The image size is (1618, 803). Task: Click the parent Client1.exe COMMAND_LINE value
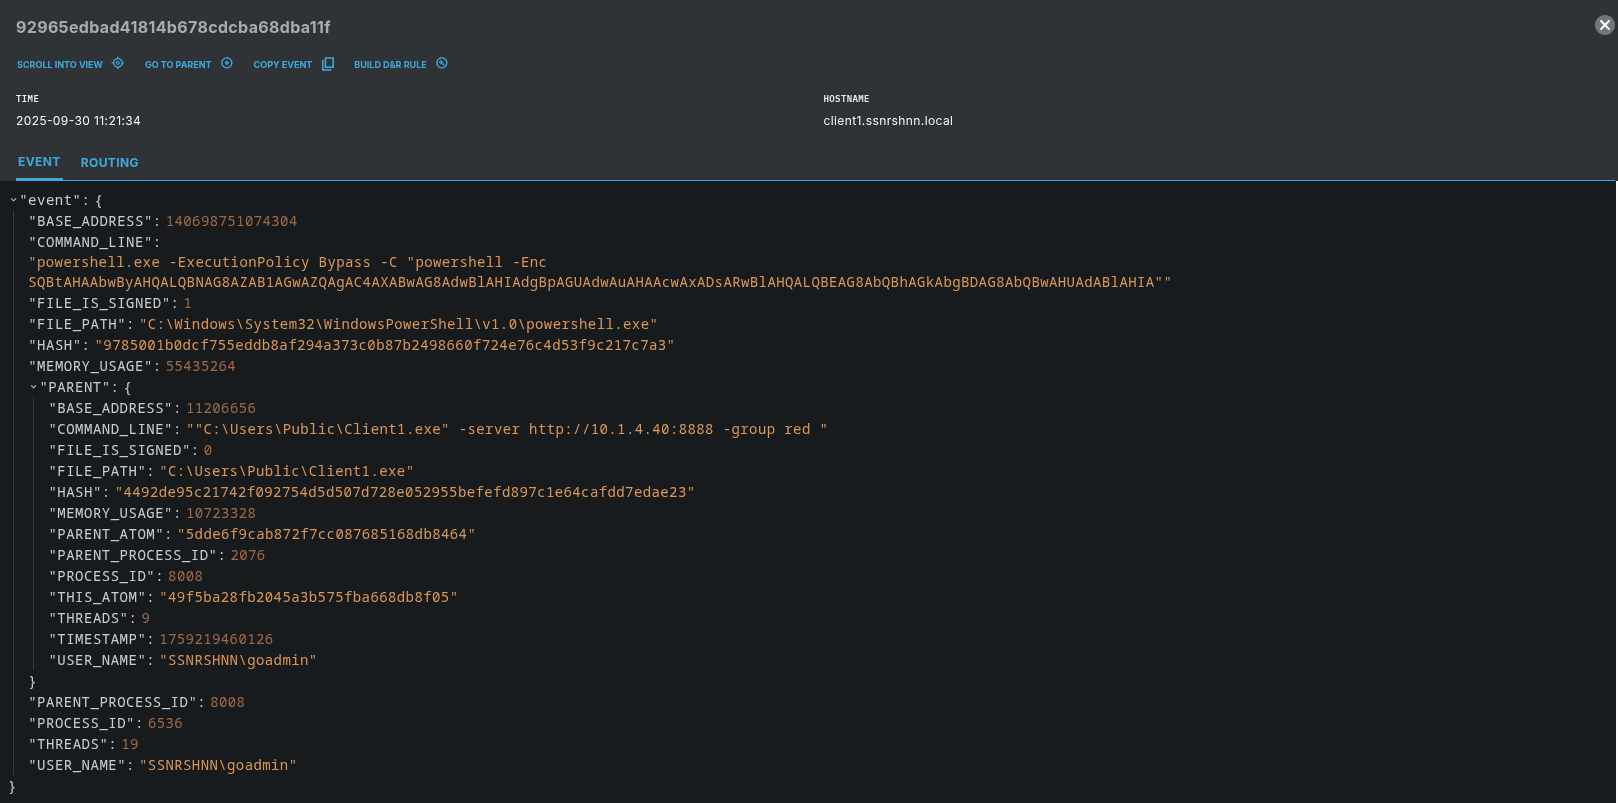point(506,429)
